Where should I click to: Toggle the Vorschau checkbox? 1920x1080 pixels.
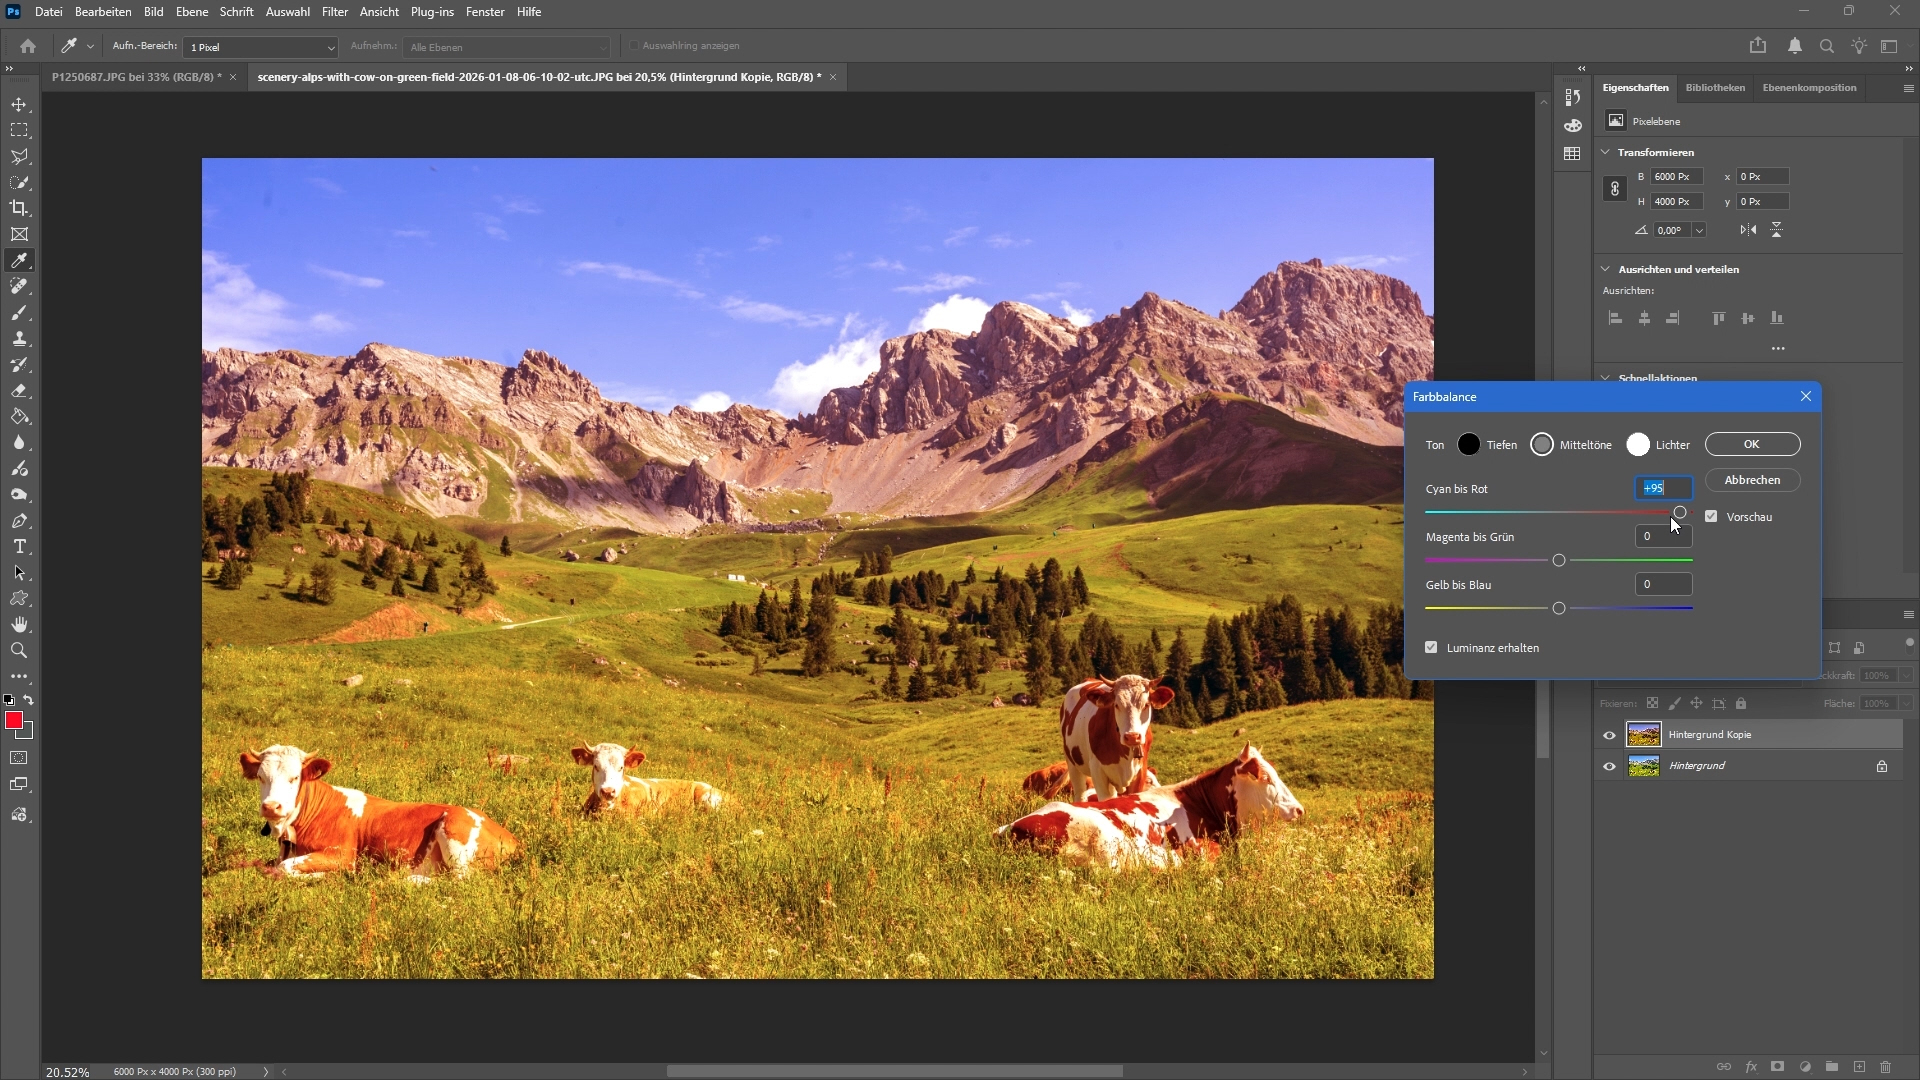[1711, 517]
